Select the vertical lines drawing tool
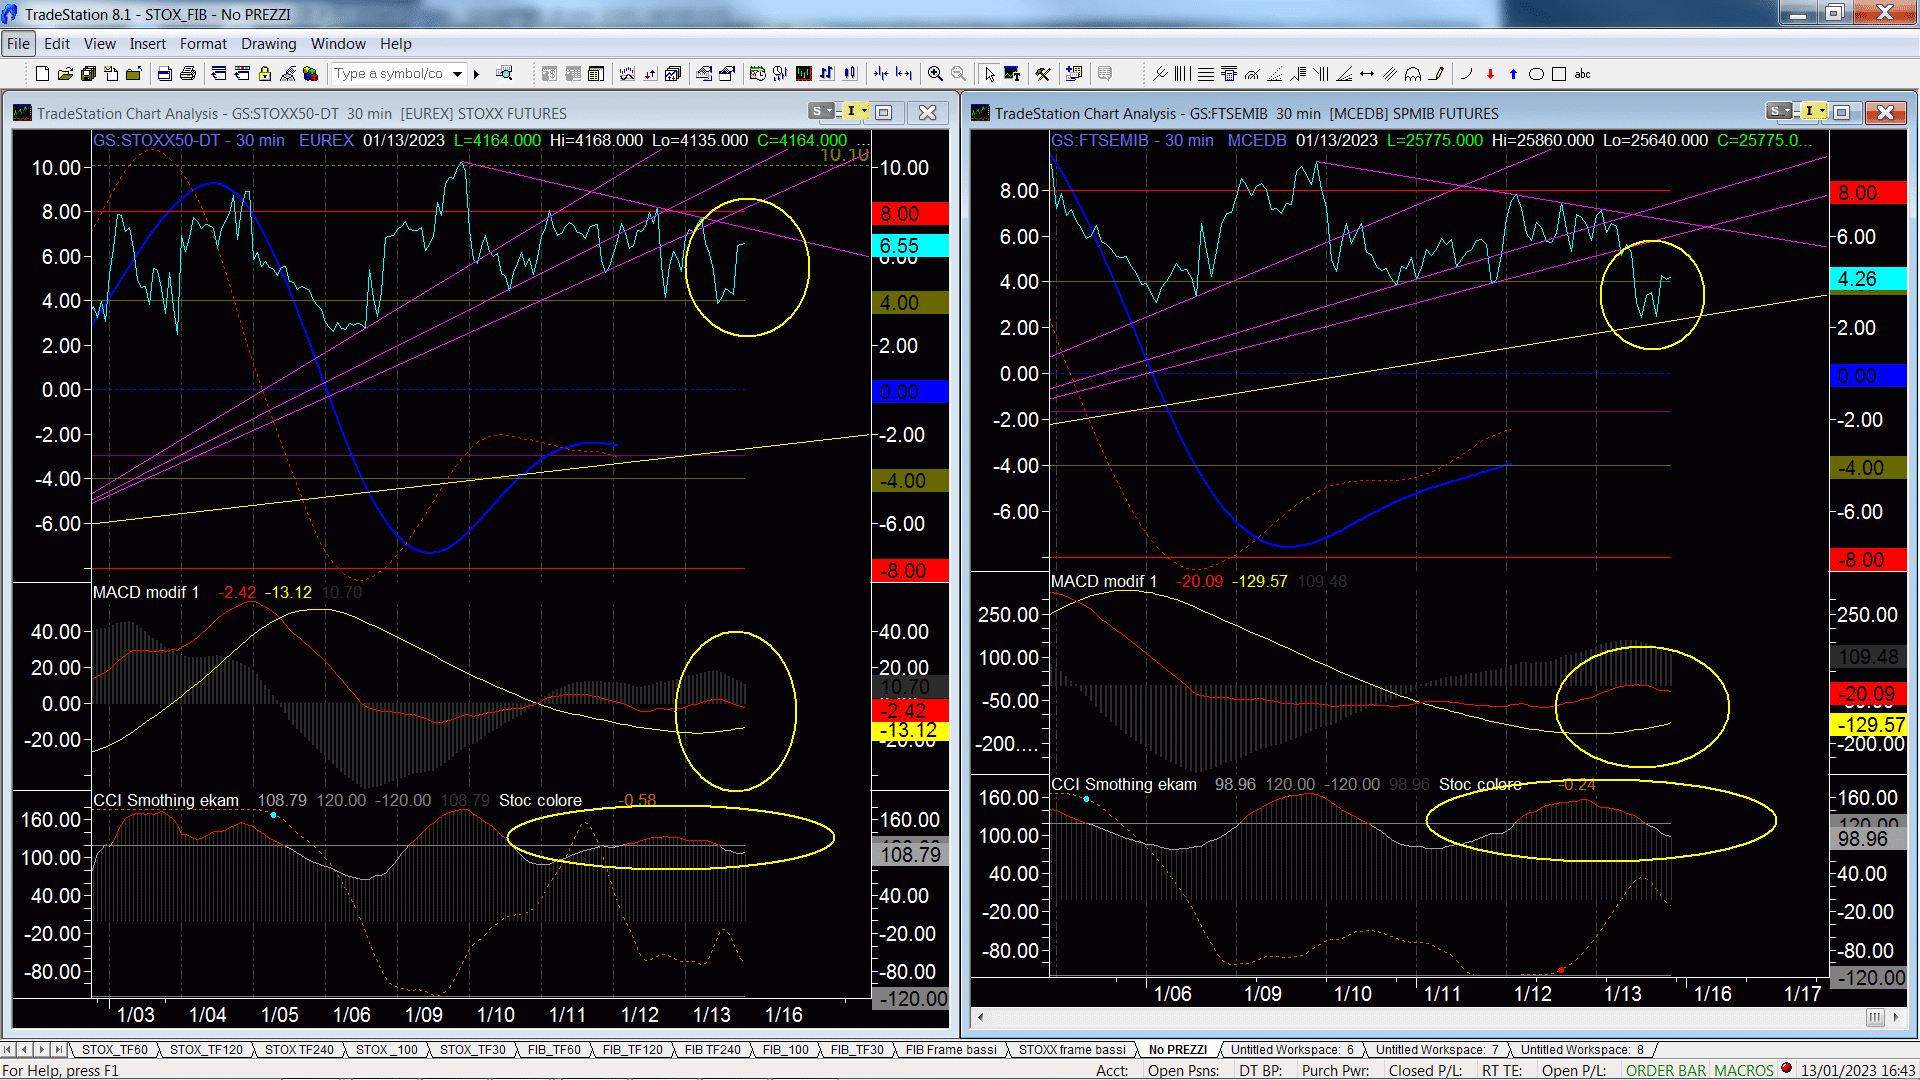 click(1182, 74)
